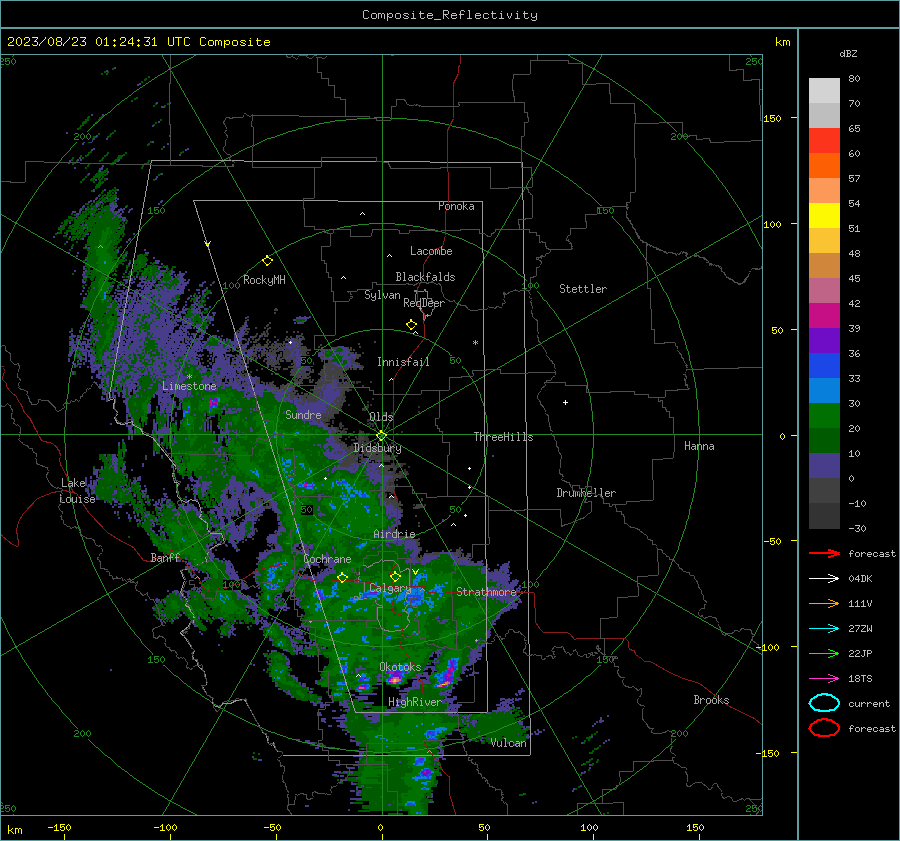Screen dimensions: 900x841
Task: Click the Sundre city label
Action: pos(303,414)
